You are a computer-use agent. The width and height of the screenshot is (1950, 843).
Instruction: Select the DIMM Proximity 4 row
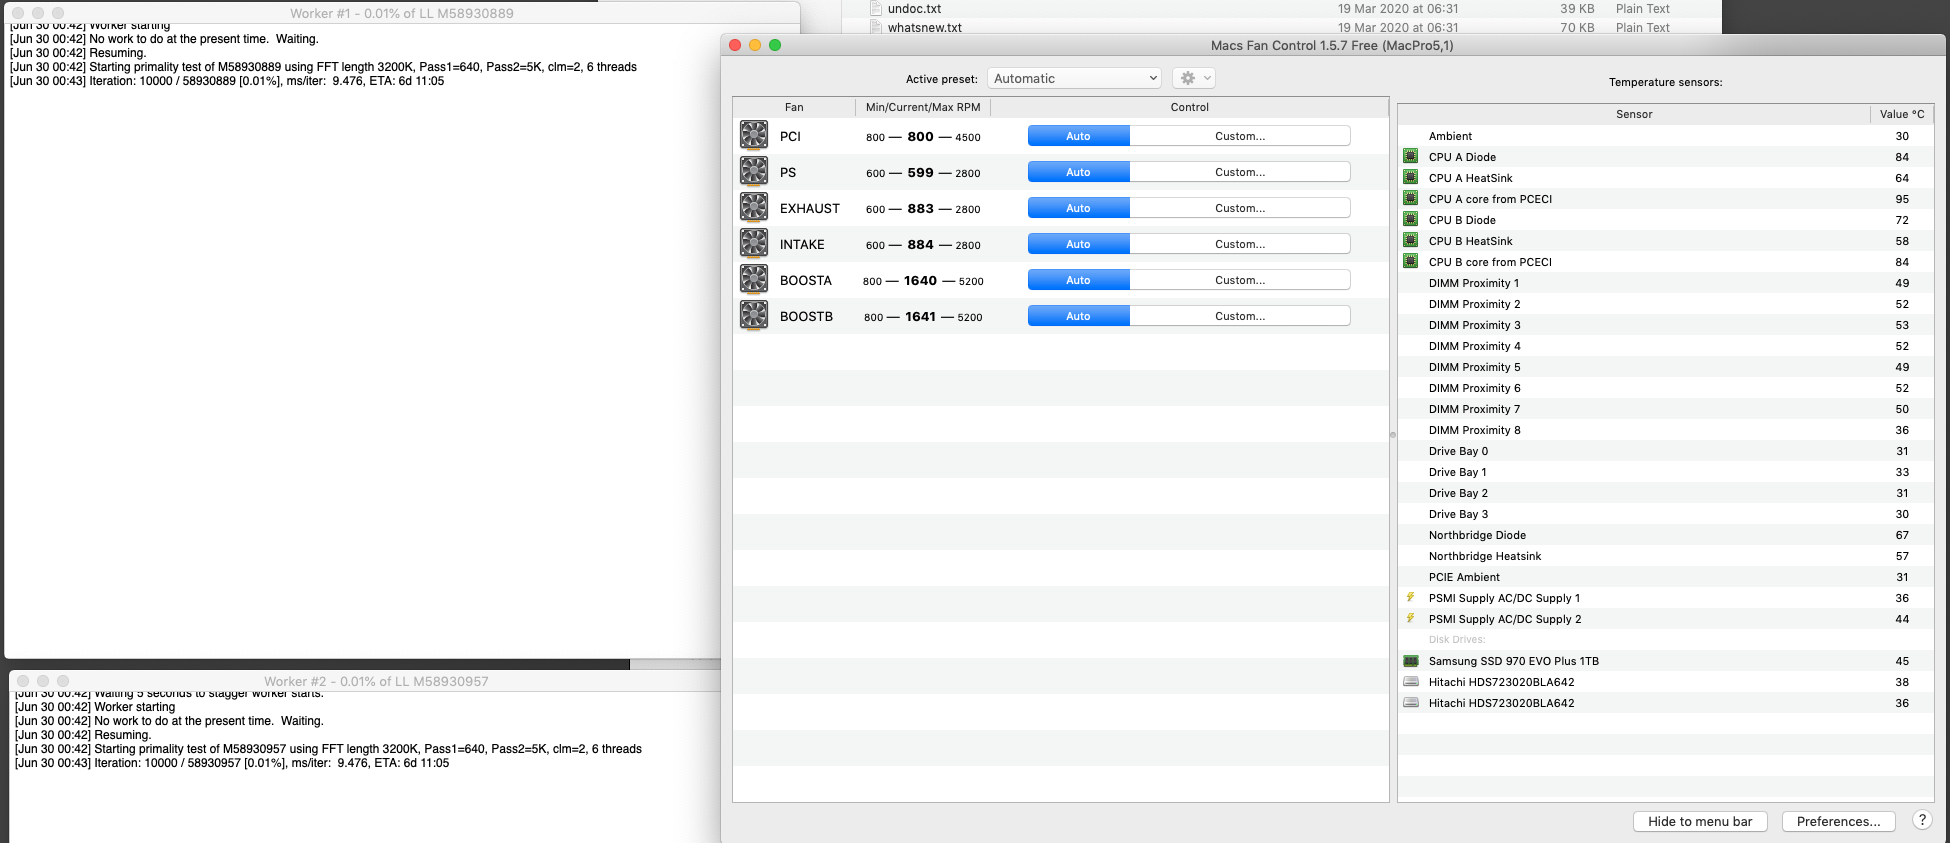coord(1666,346)
